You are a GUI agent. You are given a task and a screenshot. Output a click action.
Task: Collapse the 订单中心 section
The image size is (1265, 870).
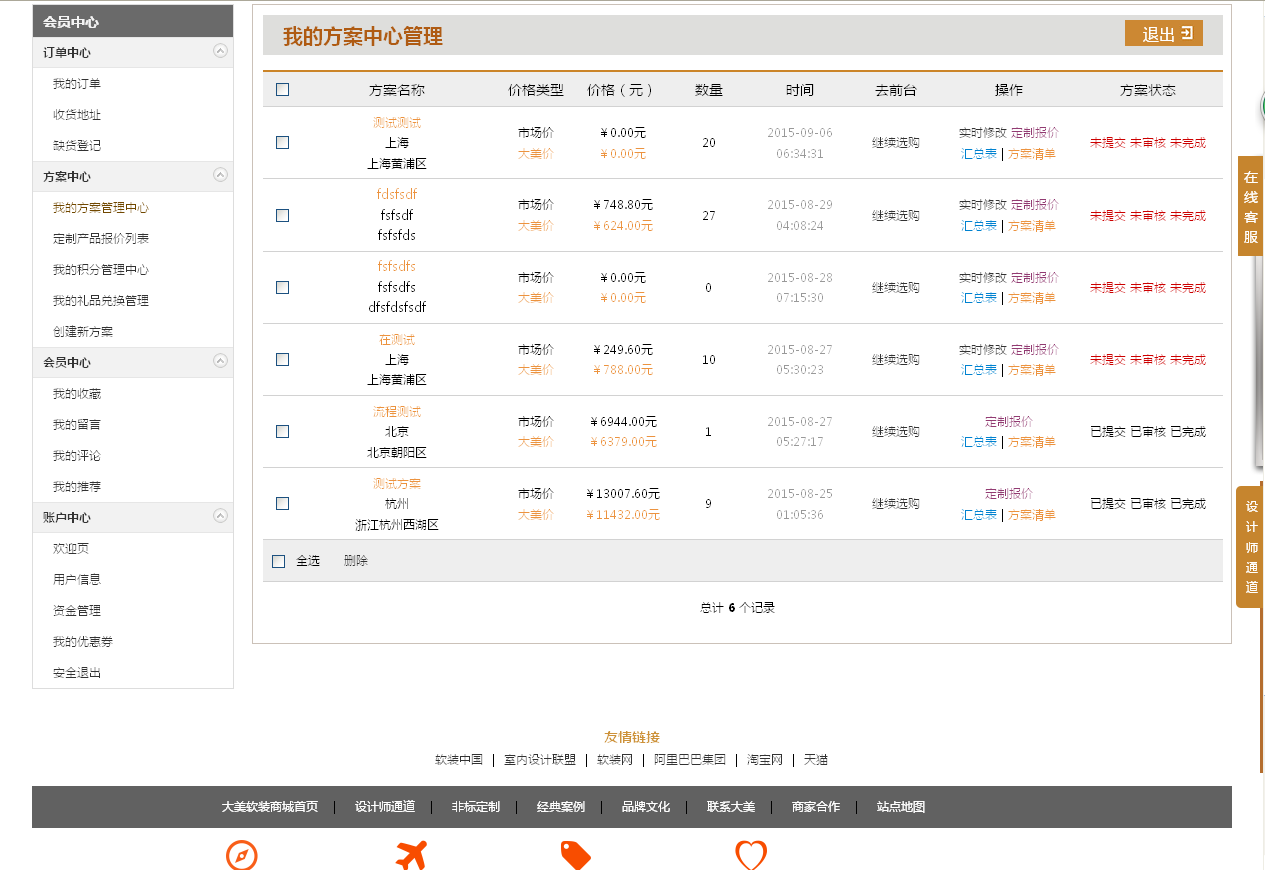pyautogui.click(x=220, y=51)
